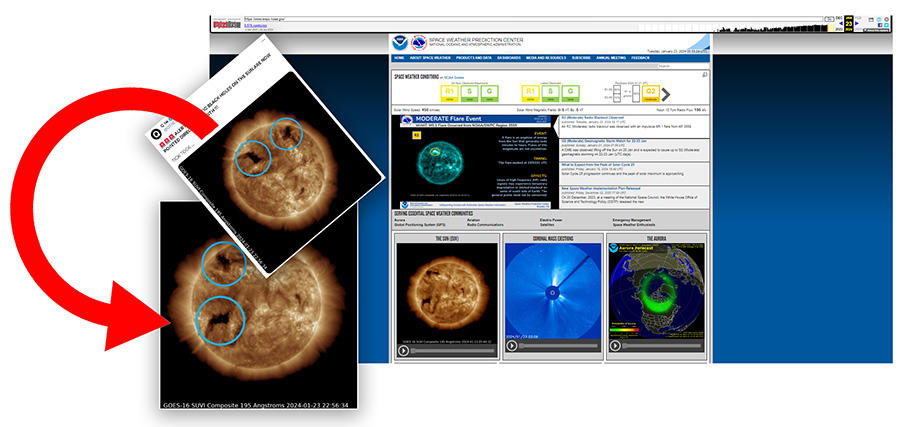Click the Wayback Machine logo
This screenshot has width=900, height=427.
226,25
